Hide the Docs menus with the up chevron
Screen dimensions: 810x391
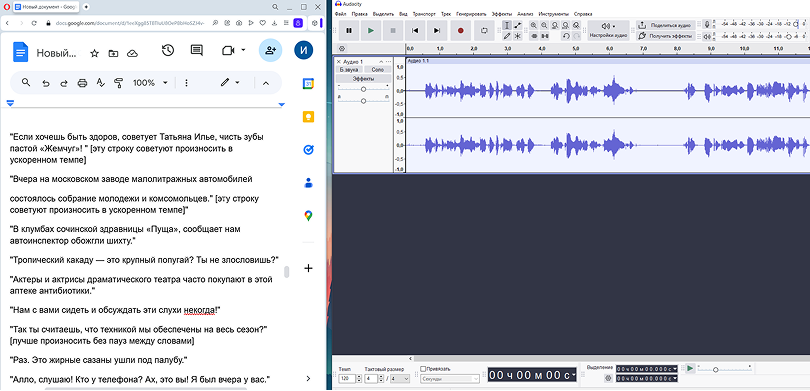click(266, 83)
